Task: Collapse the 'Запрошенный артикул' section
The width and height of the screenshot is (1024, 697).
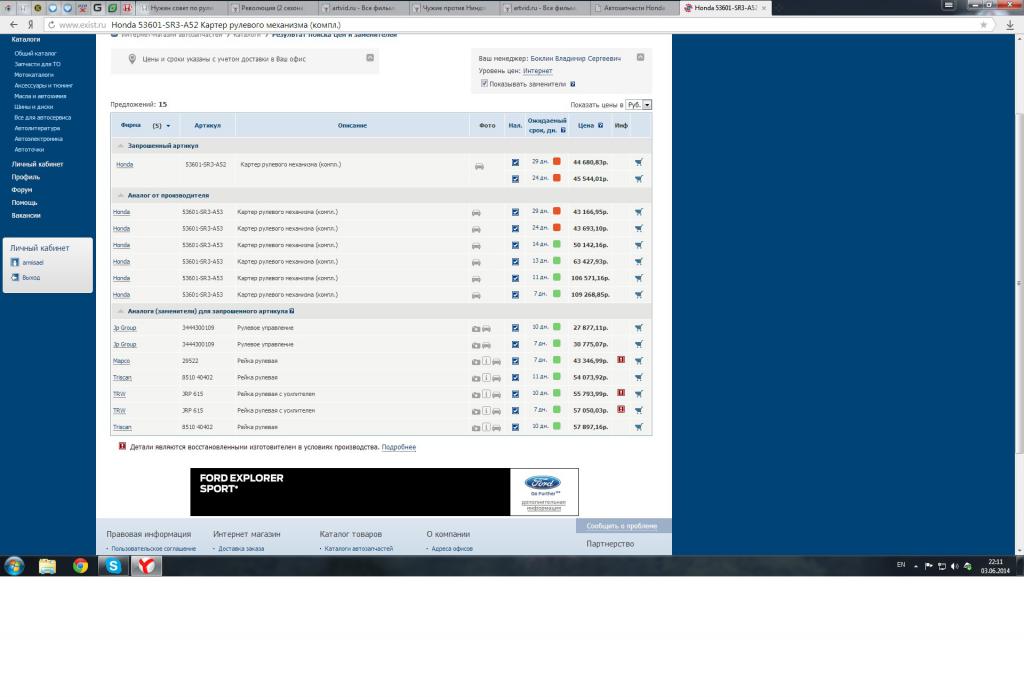Action: click(121, 146)
